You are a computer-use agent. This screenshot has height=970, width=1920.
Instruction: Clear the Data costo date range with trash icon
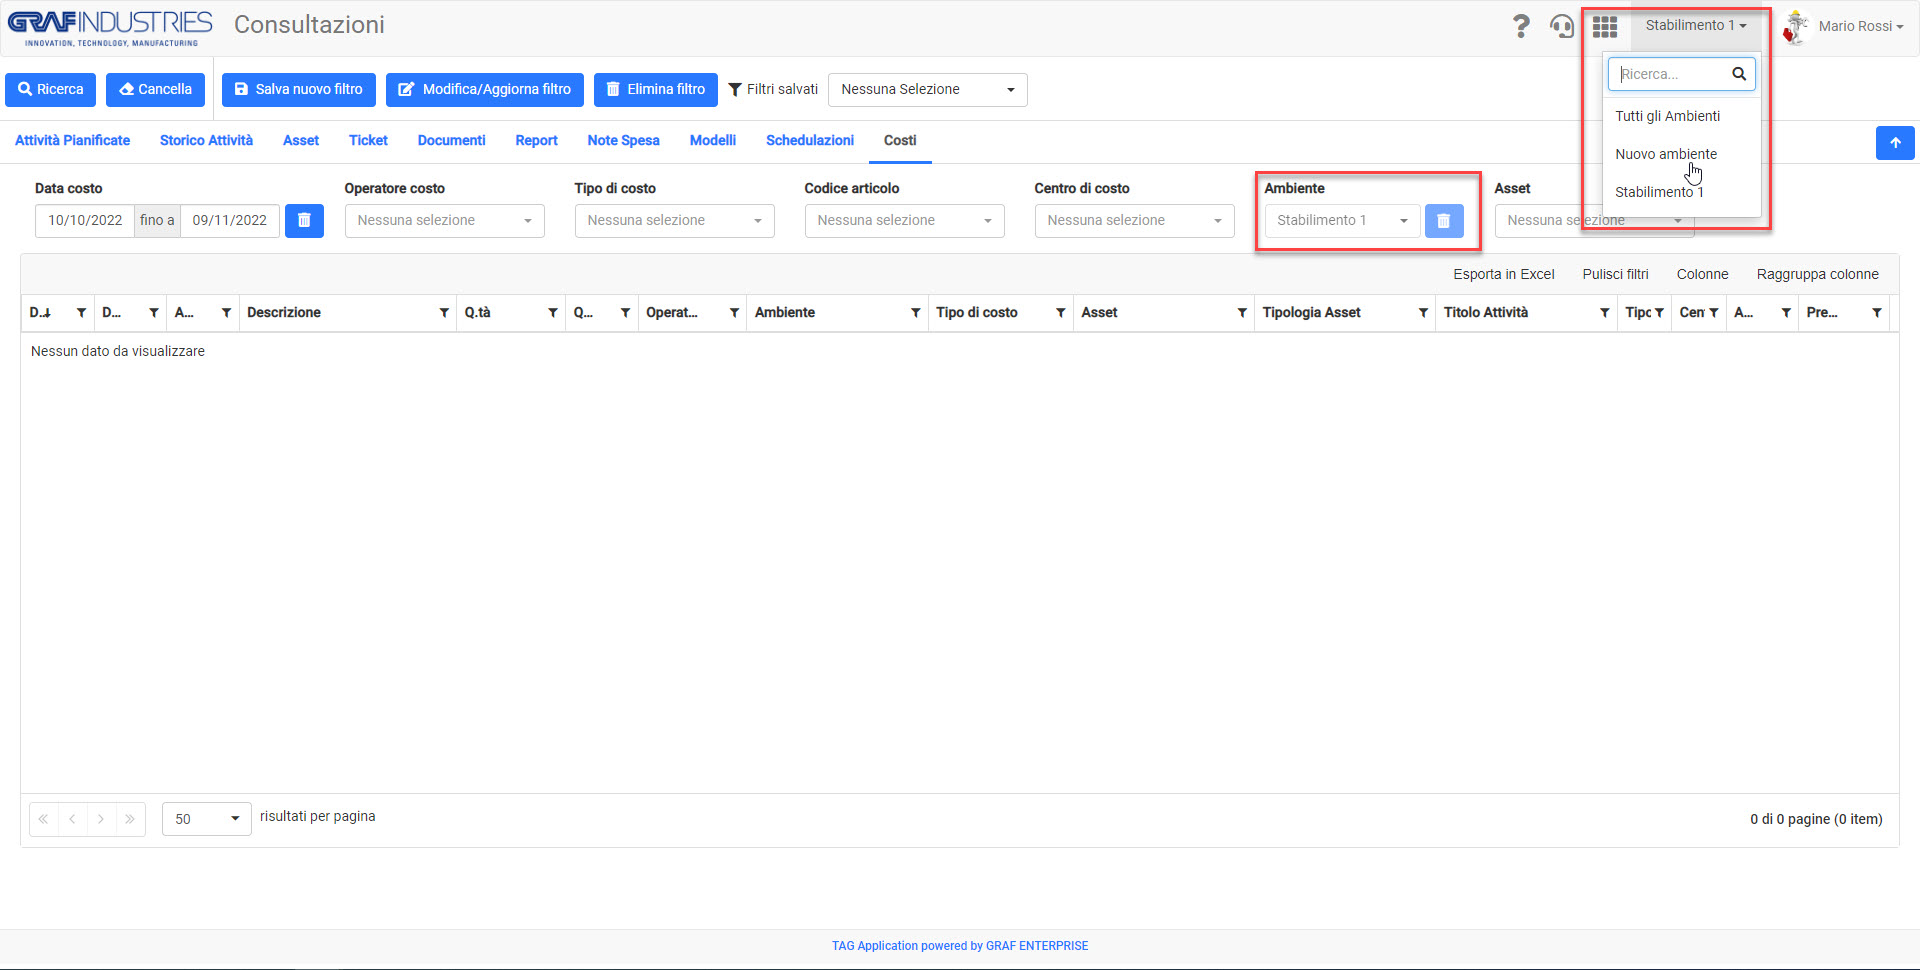[x=304, y=220]
